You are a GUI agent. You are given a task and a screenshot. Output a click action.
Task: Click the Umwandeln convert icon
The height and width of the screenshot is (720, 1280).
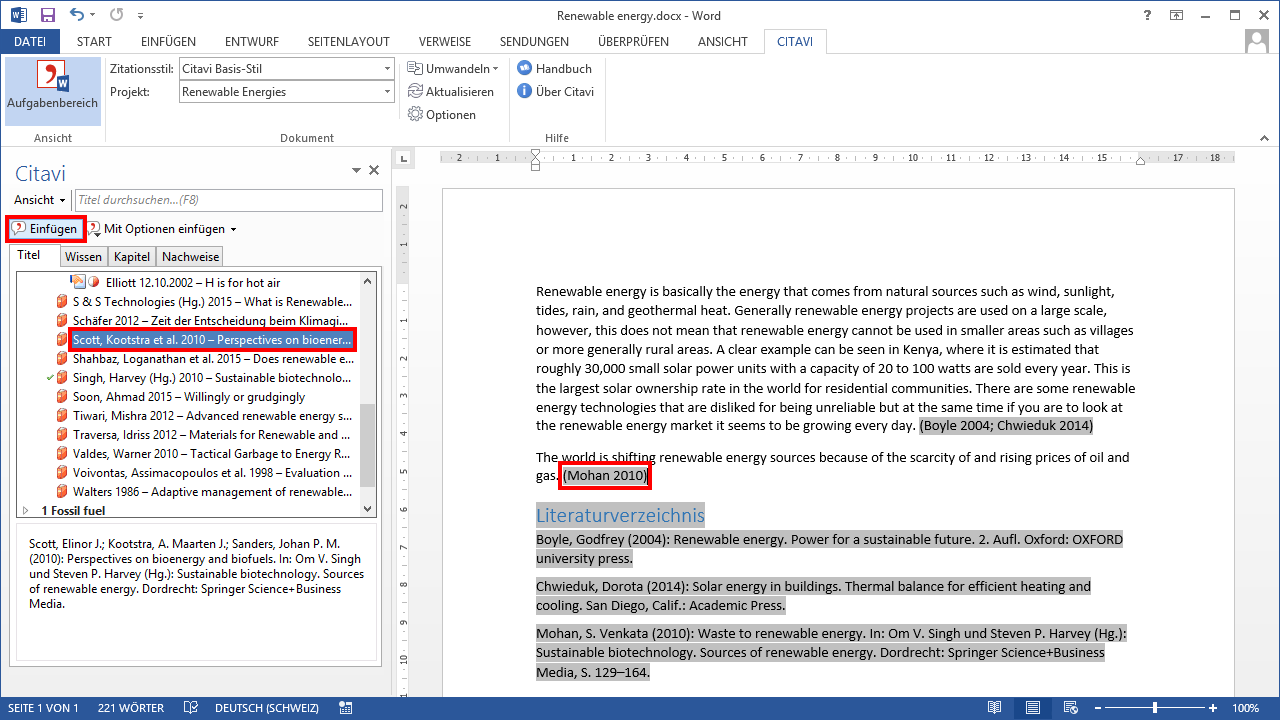coord(415,68)
